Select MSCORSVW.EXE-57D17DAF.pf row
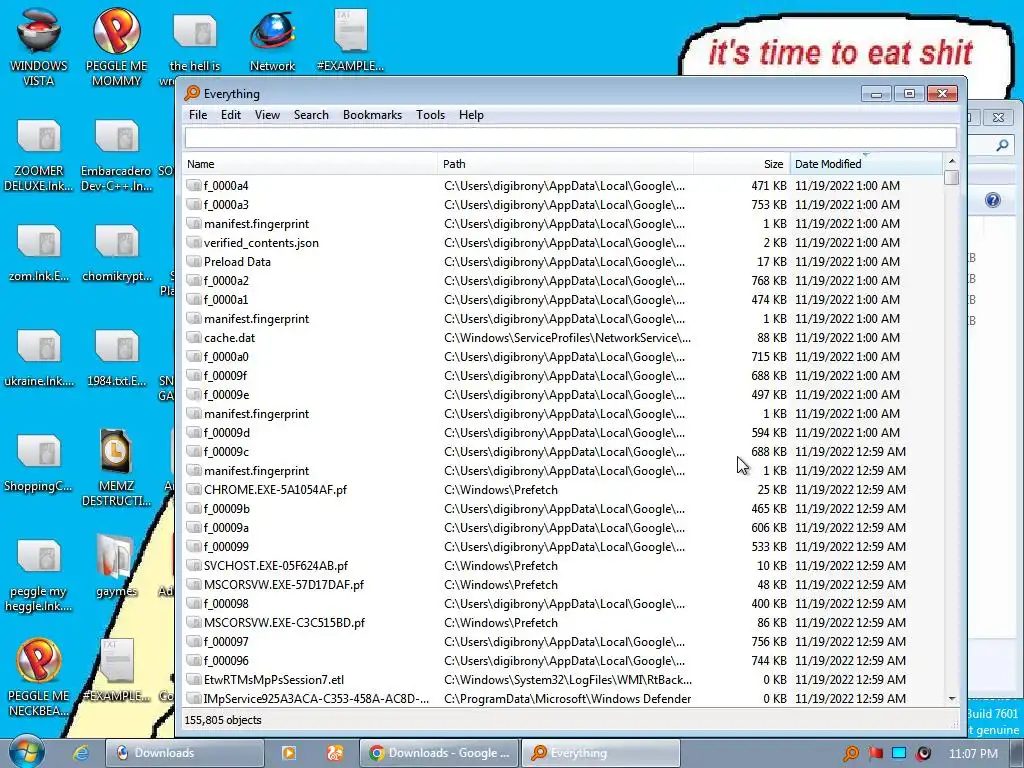Screen dimensions: 1024x768 pyautogui.click(x=563, y=584)
